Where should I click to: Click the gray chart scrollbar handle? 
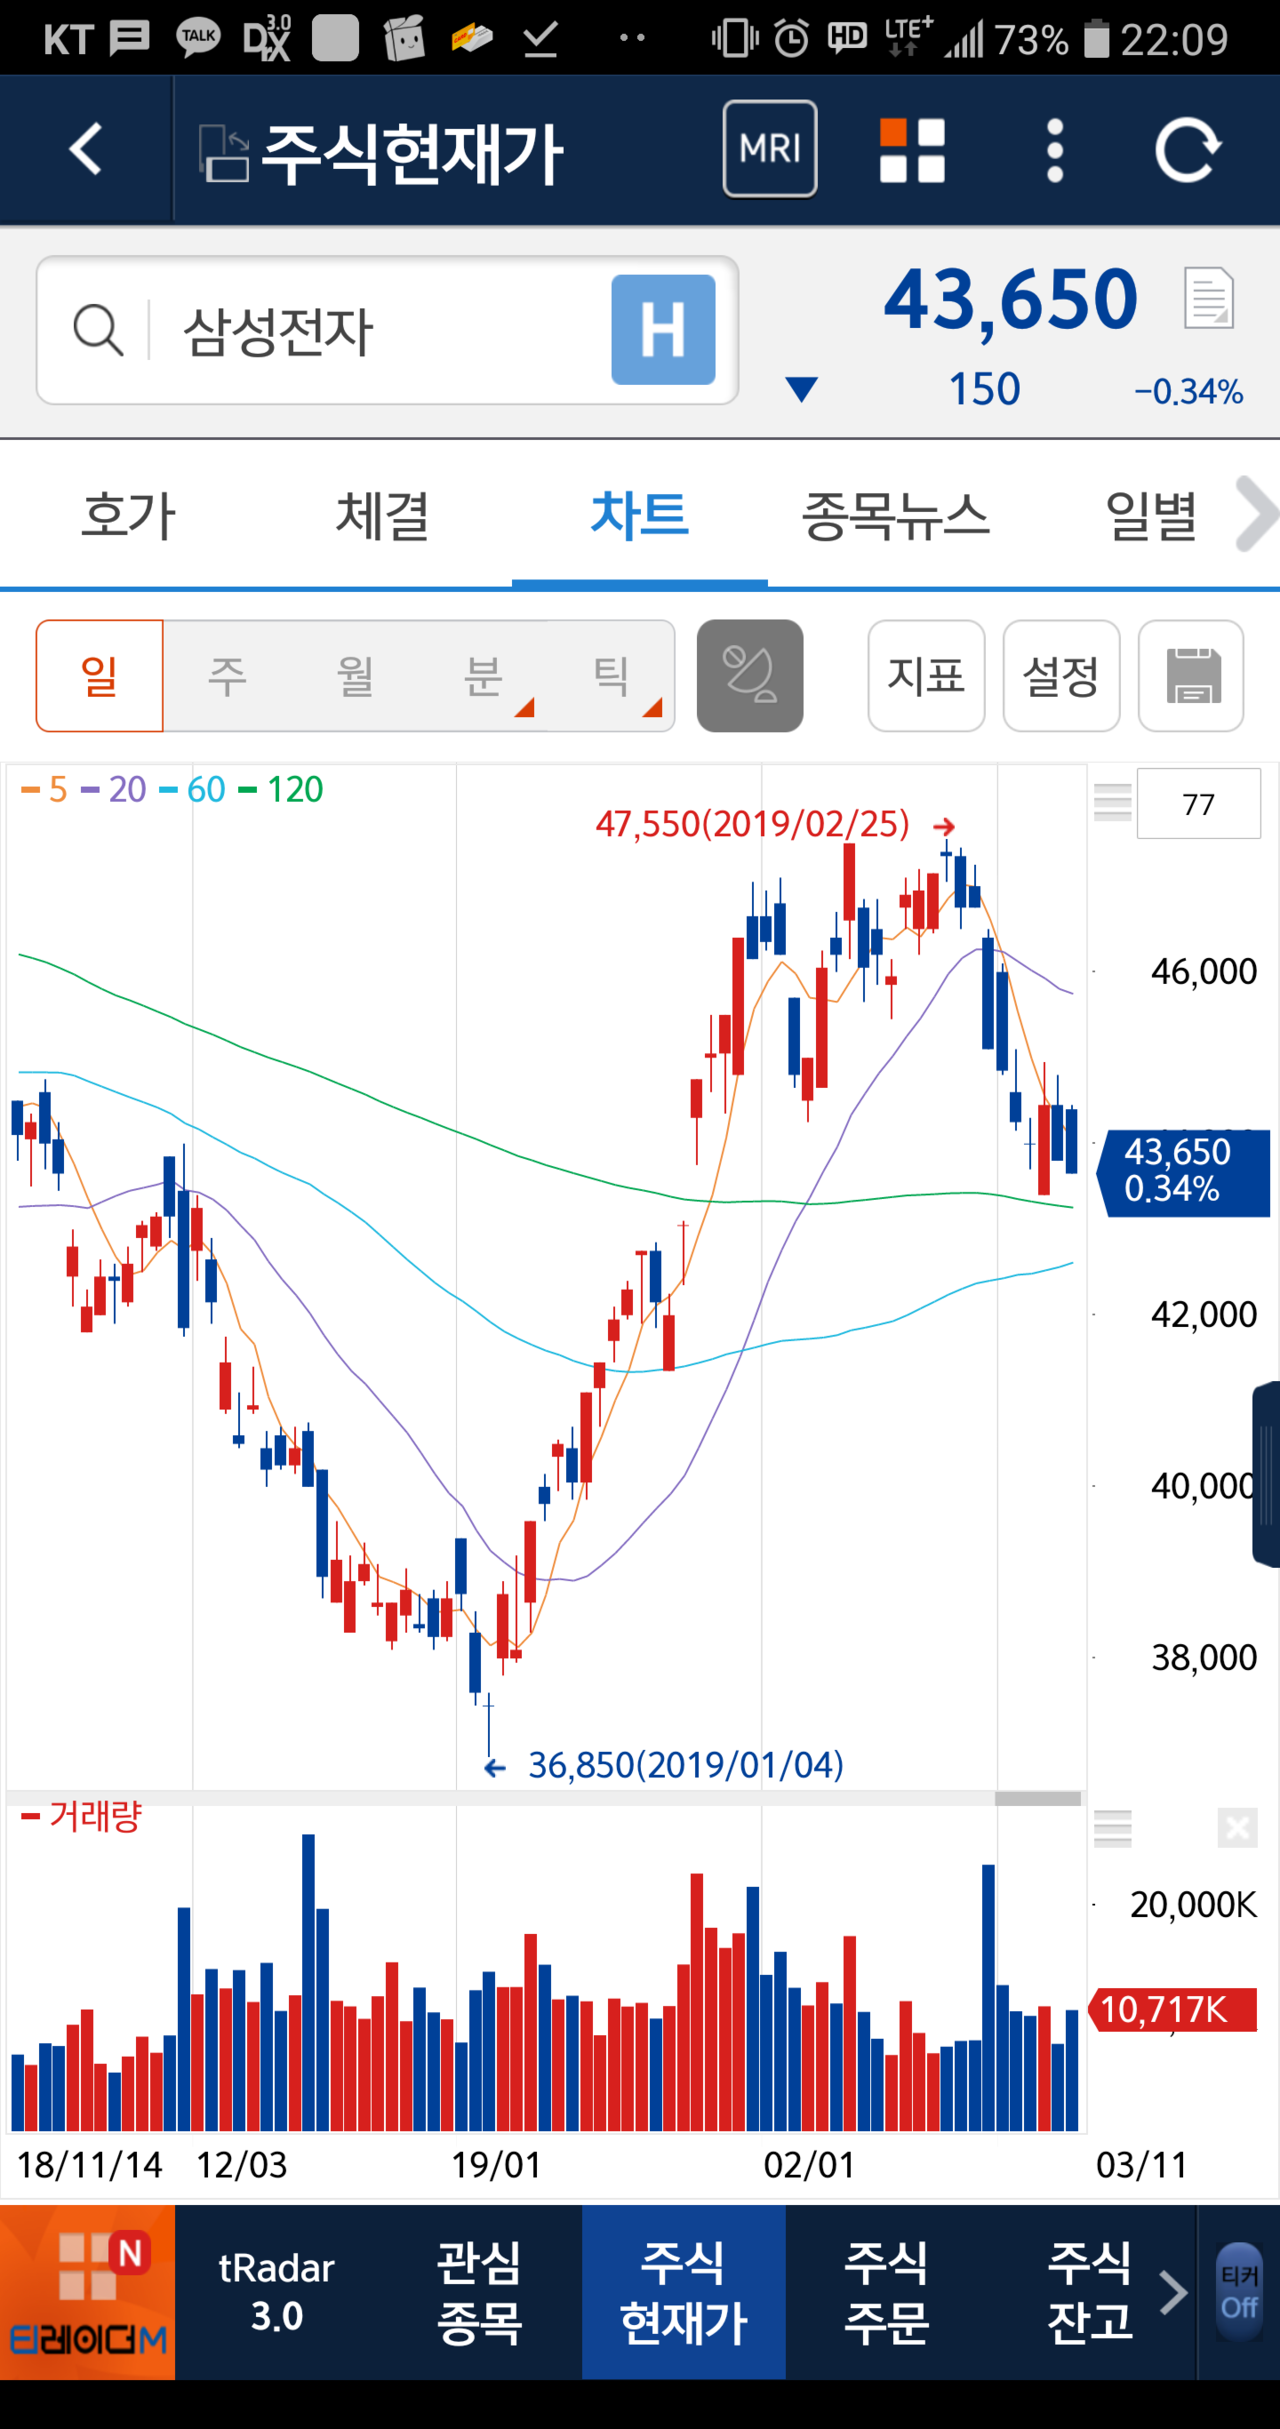pyautogui.click(x=1037, y=1799)
